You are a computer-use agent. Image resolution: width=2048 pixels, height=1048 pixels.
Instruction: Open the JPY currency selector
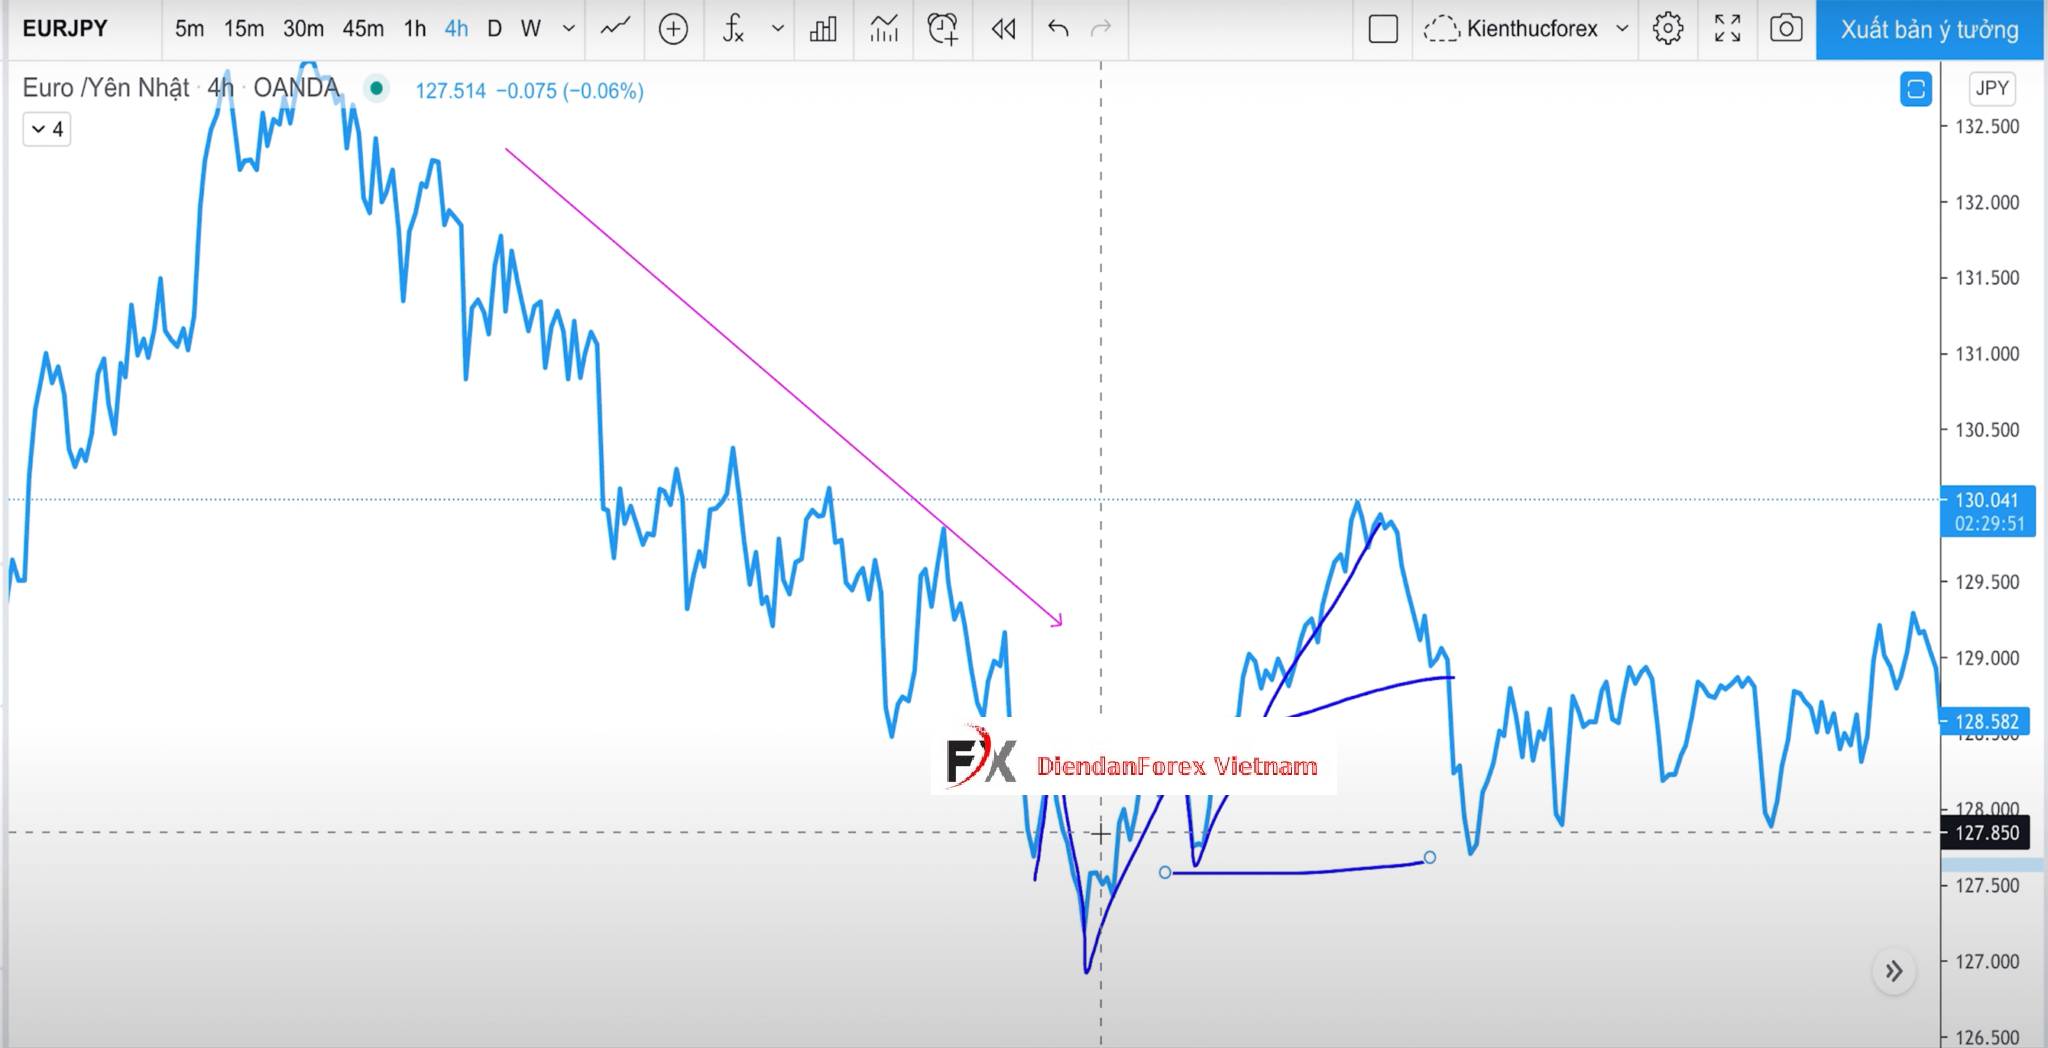tap(1991, 88)
